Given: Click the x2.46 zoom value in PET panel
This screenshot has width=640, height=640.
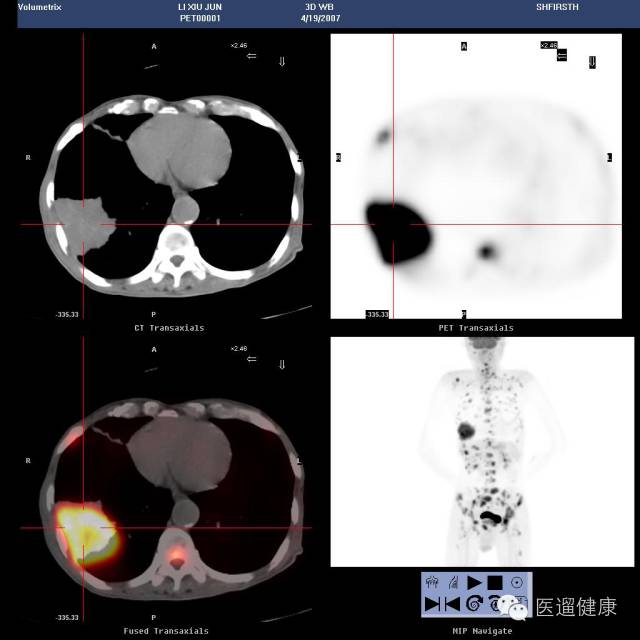Looking at the screenshot, I should pyautogui.click(x=549, y=45).
